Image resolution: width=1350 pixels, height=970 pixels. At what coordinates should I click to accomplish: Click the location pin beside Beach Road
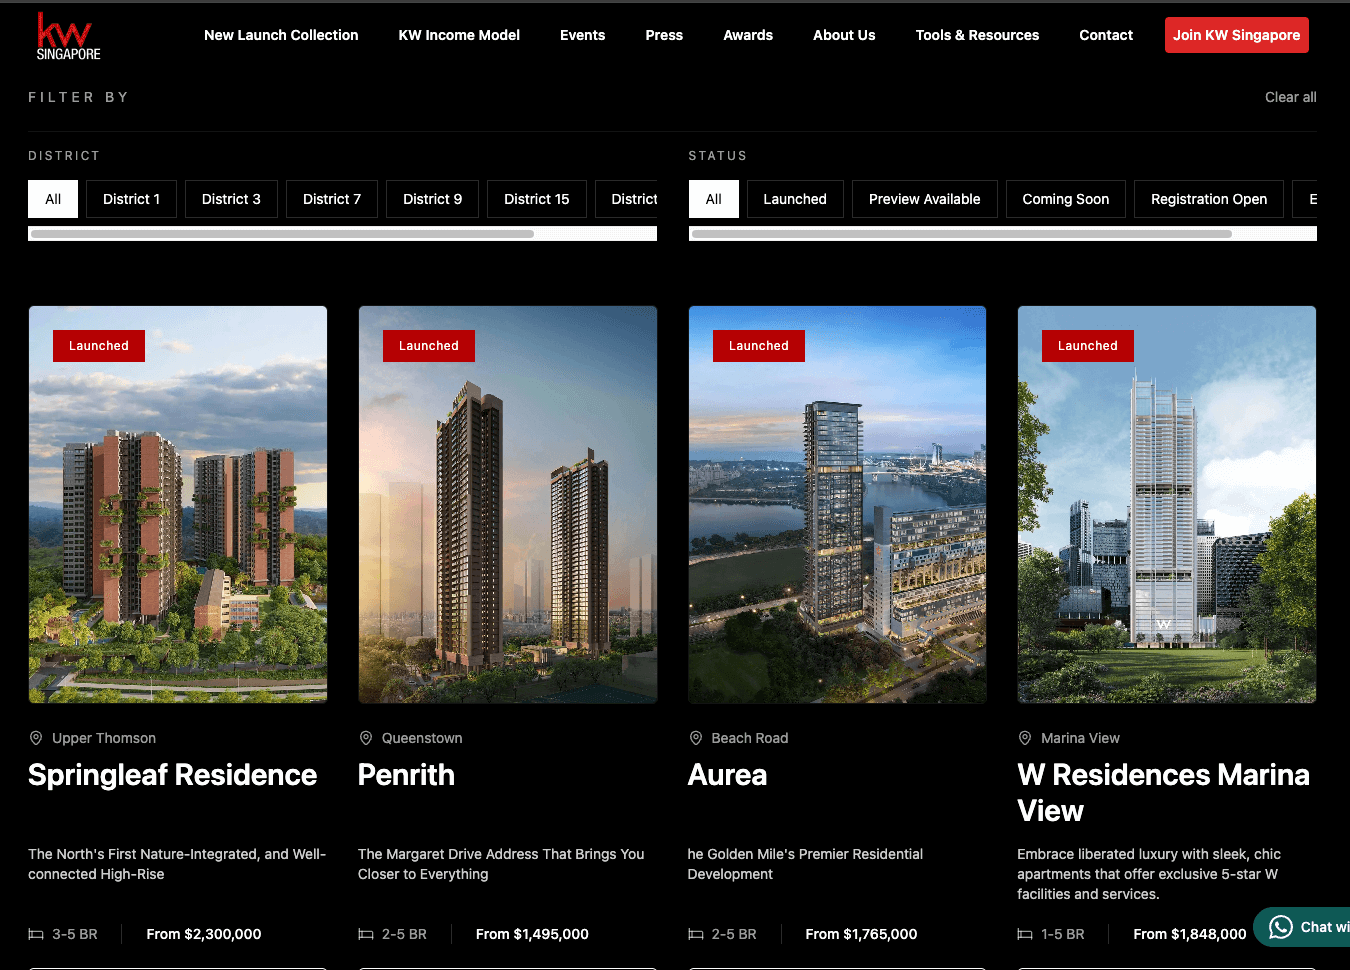click(x=696, y=738)
